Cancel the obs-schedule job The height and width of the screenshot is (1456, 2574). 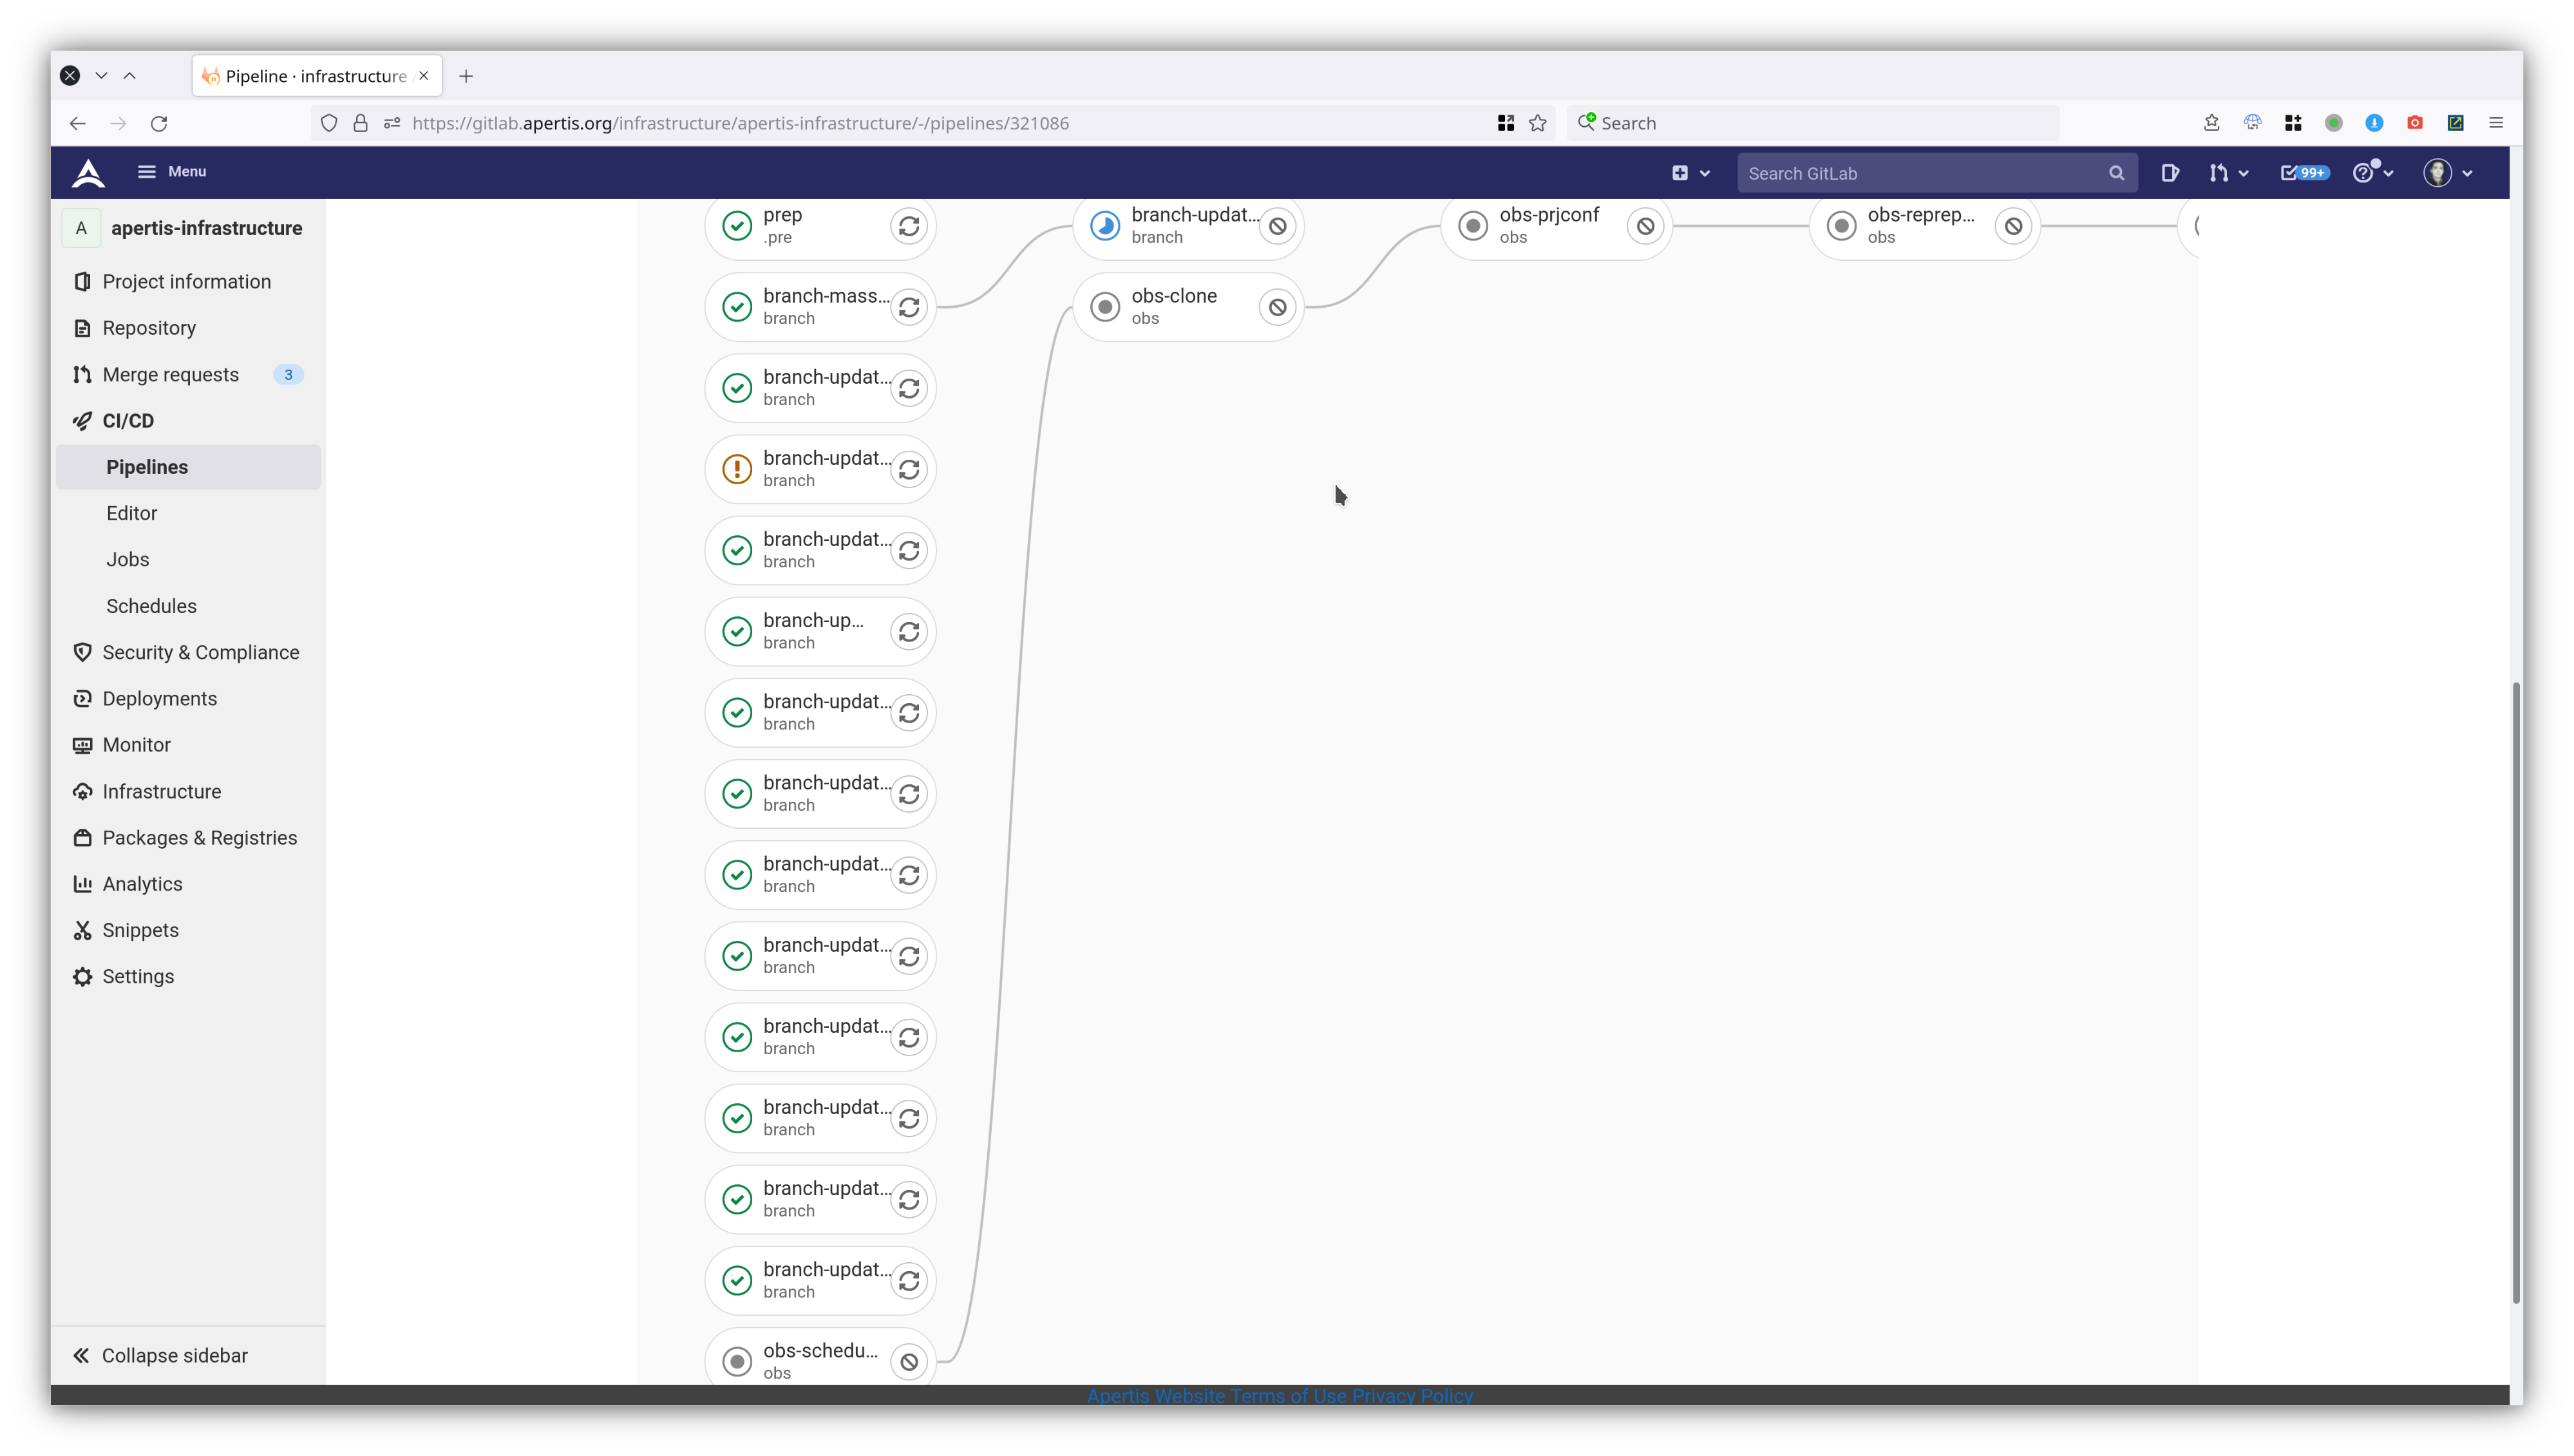click(908, 1361)
